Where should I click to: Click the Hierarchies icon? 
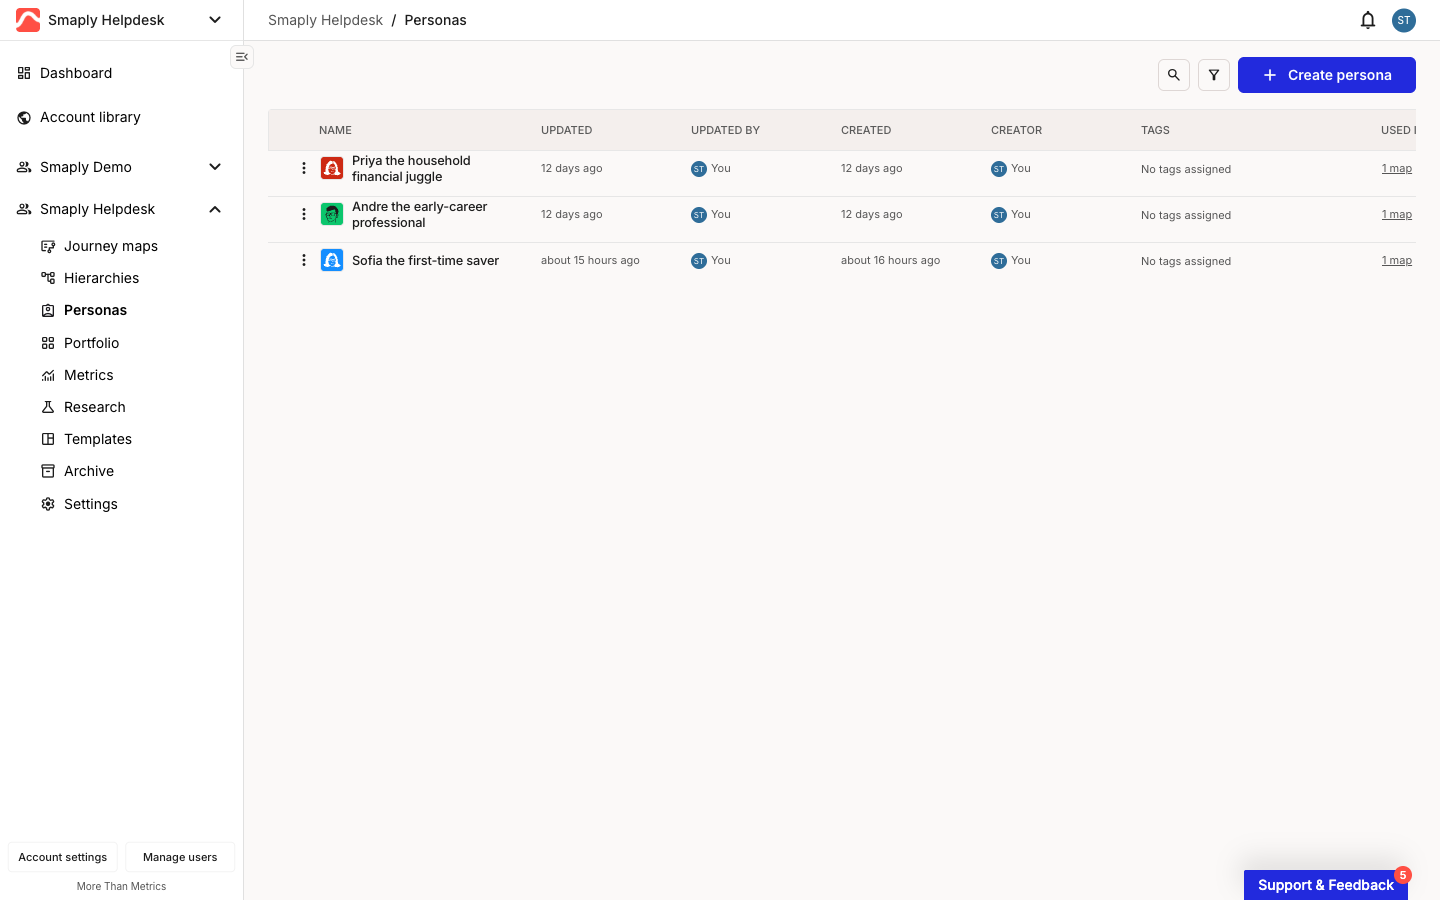click(x=48, y=278)
